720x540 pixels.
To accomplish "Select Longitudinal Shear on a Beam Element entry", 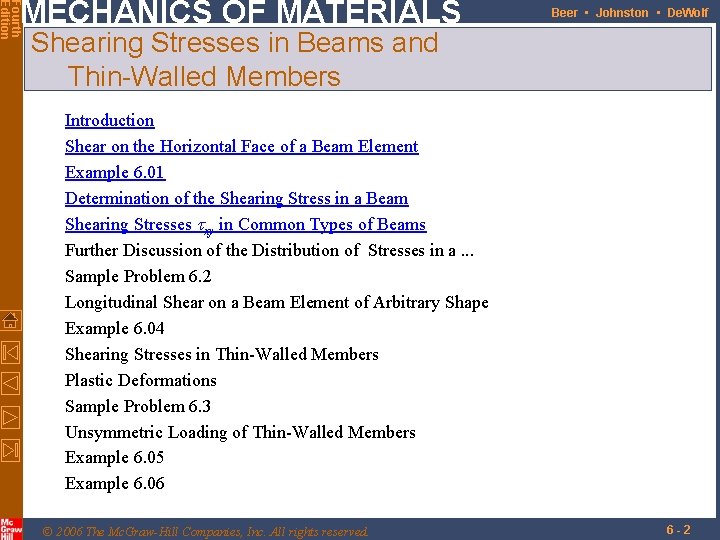I will [276, 303].
